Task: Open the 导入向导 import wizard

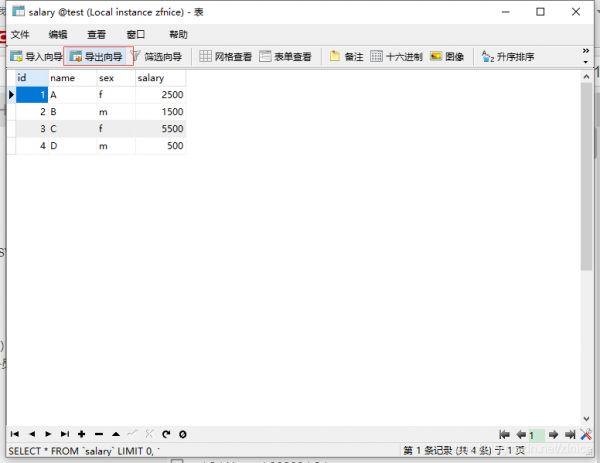Action: tap(36, 57)
